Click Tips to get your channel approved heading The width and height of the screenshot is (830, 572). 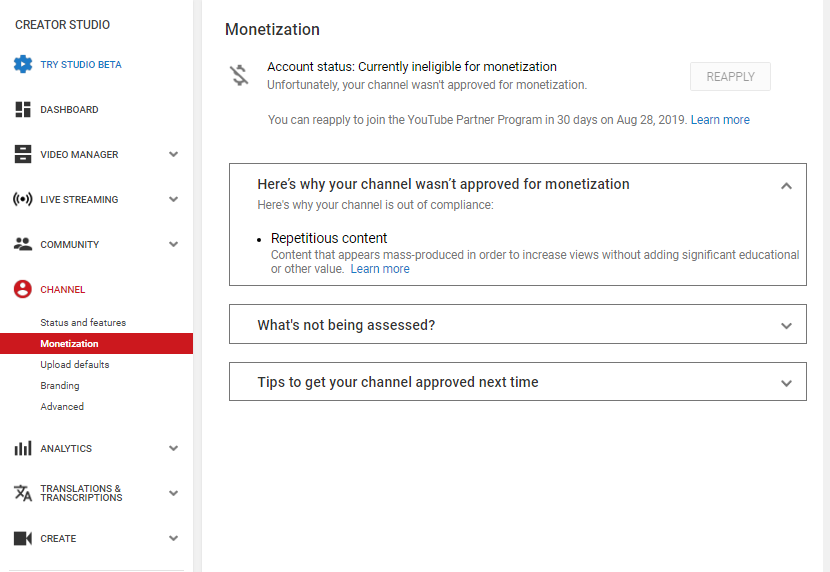tap(398, 382)
